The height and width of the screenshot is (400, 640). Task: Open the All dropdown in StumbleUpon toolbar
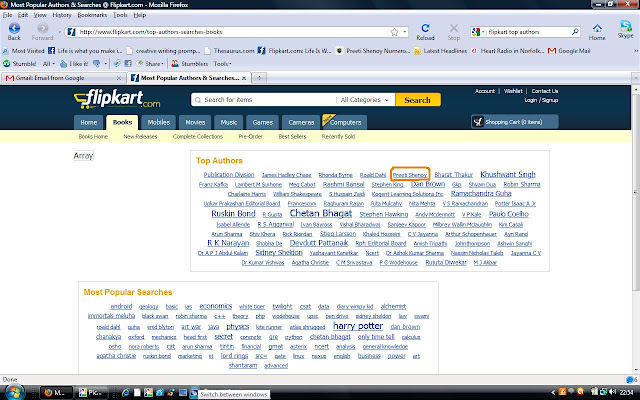[x=48, y=64]
